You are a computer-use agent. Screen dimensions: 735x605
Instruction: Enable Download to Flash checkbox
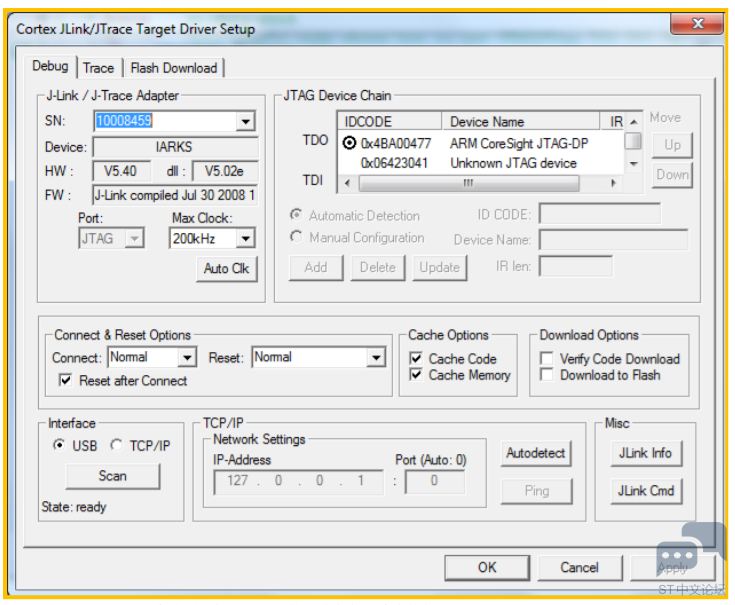547,375
